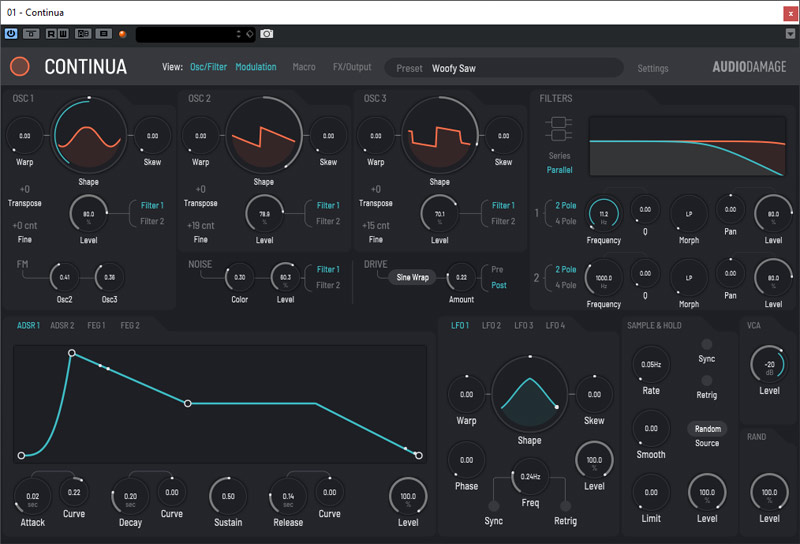Open the Settings page
Screen dimensions: 800x544
point(653,68)
